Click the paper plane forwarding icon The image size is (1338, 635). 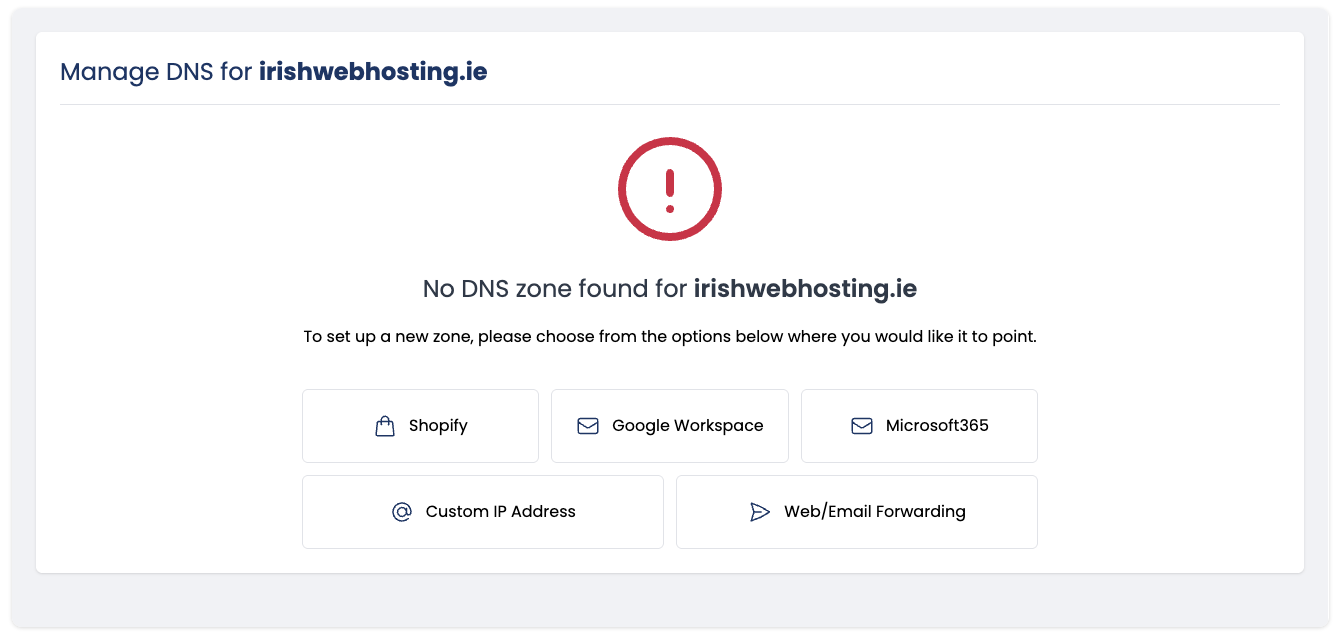click(760, 512)
